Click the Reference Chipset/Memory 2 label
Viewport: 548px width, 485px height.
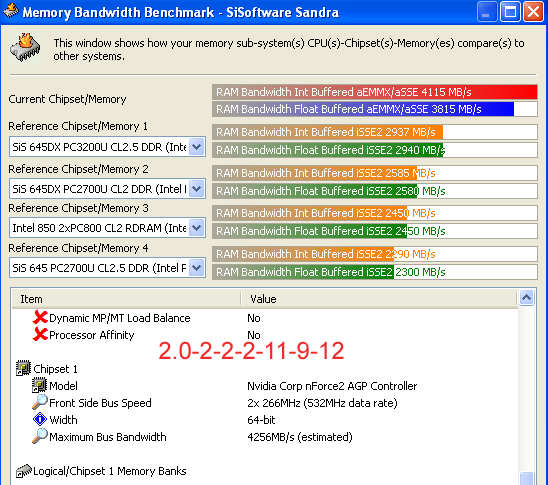[78, 169]
